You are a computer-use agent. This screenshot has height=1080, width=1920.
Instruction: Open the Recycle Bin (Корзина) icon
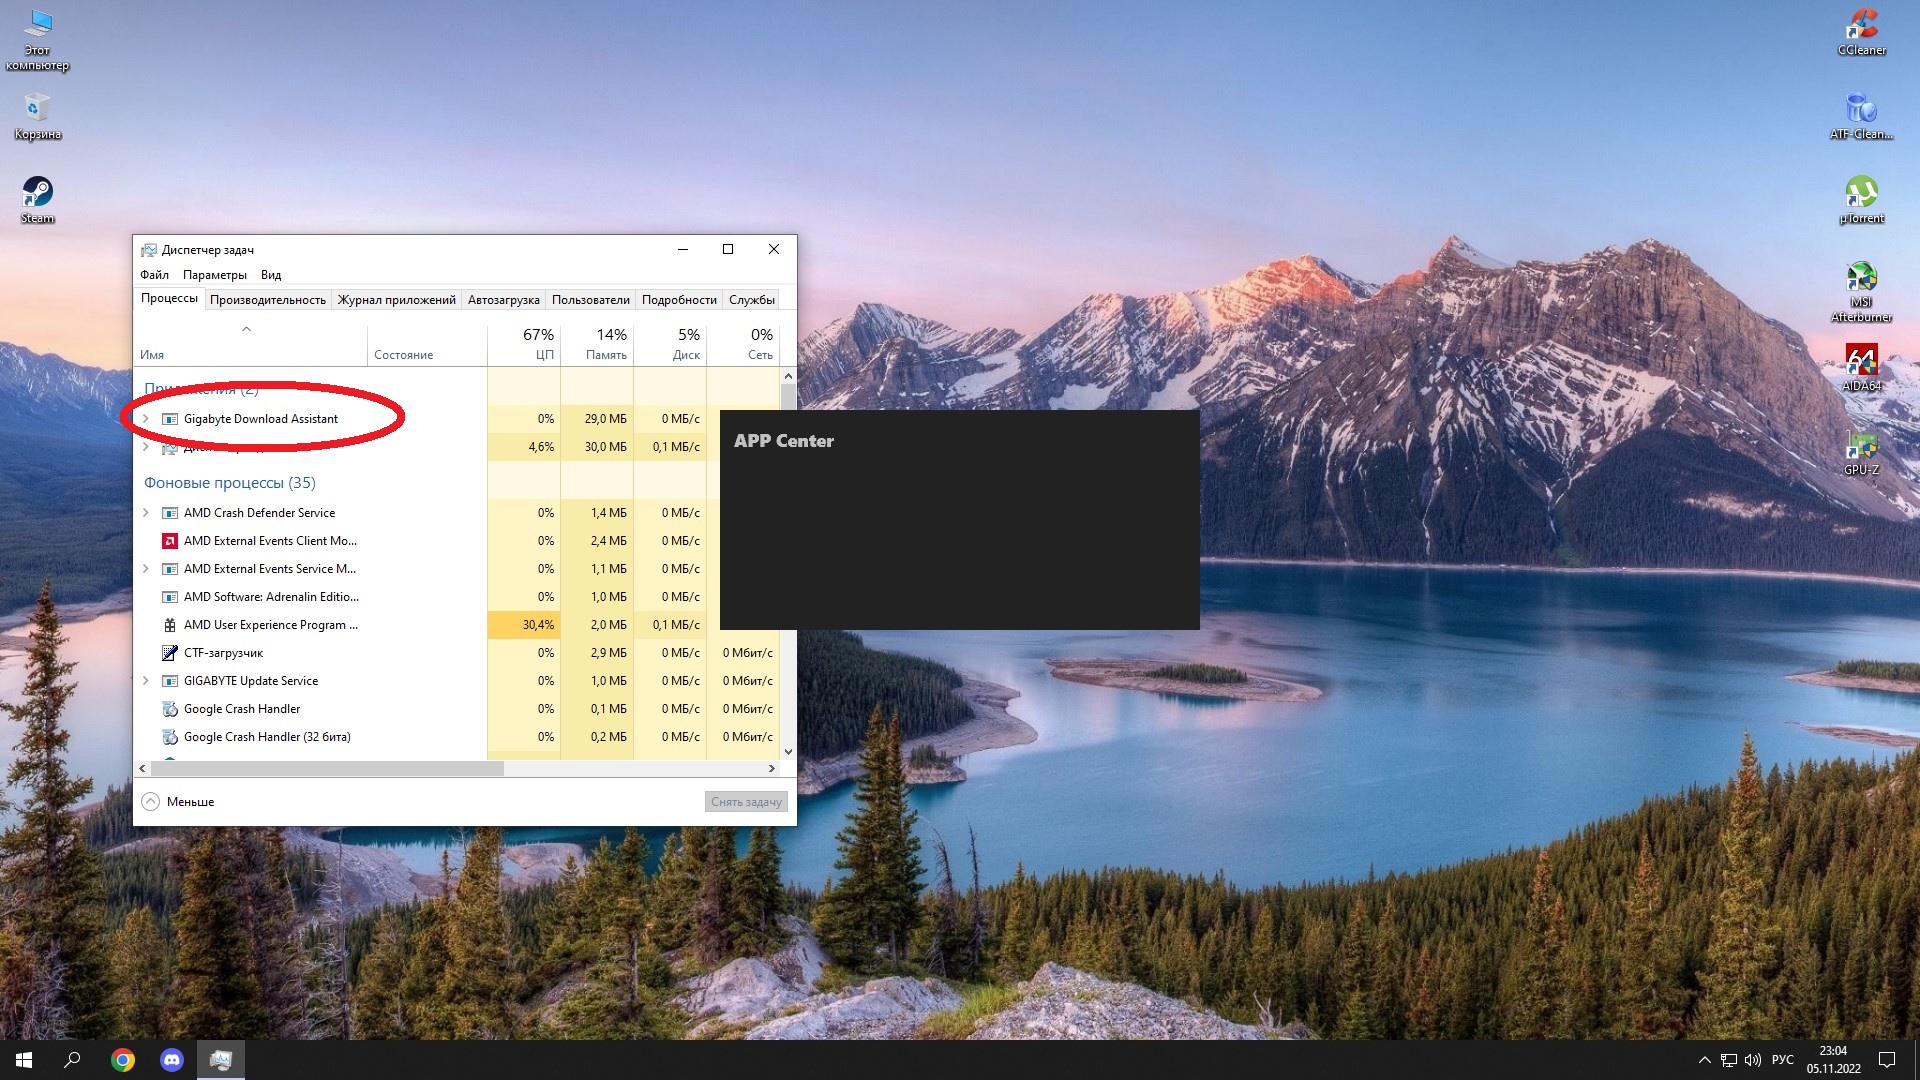coord(37,115)
